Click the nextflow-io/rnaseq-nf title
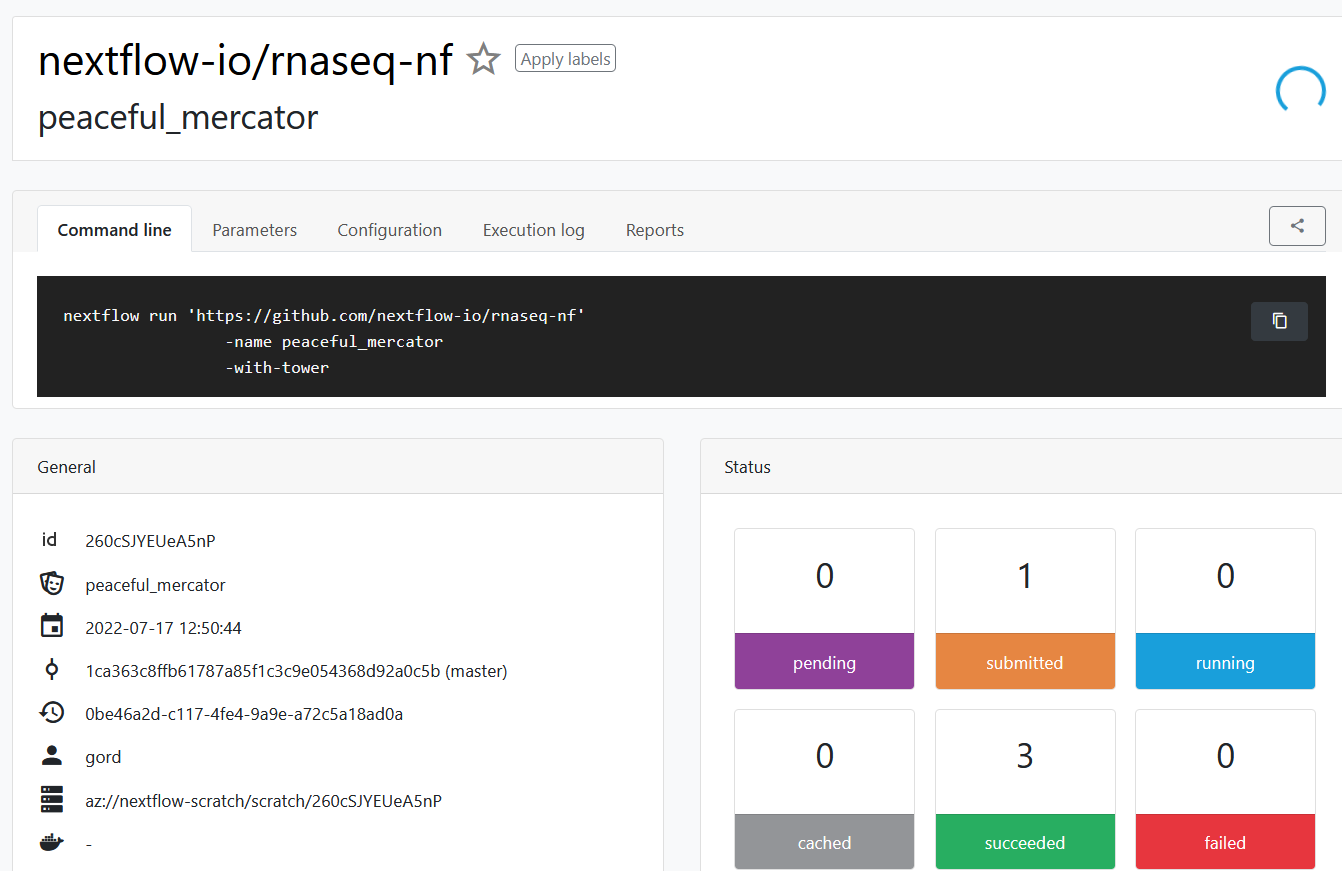1342x871 pixels. (245, 60)
